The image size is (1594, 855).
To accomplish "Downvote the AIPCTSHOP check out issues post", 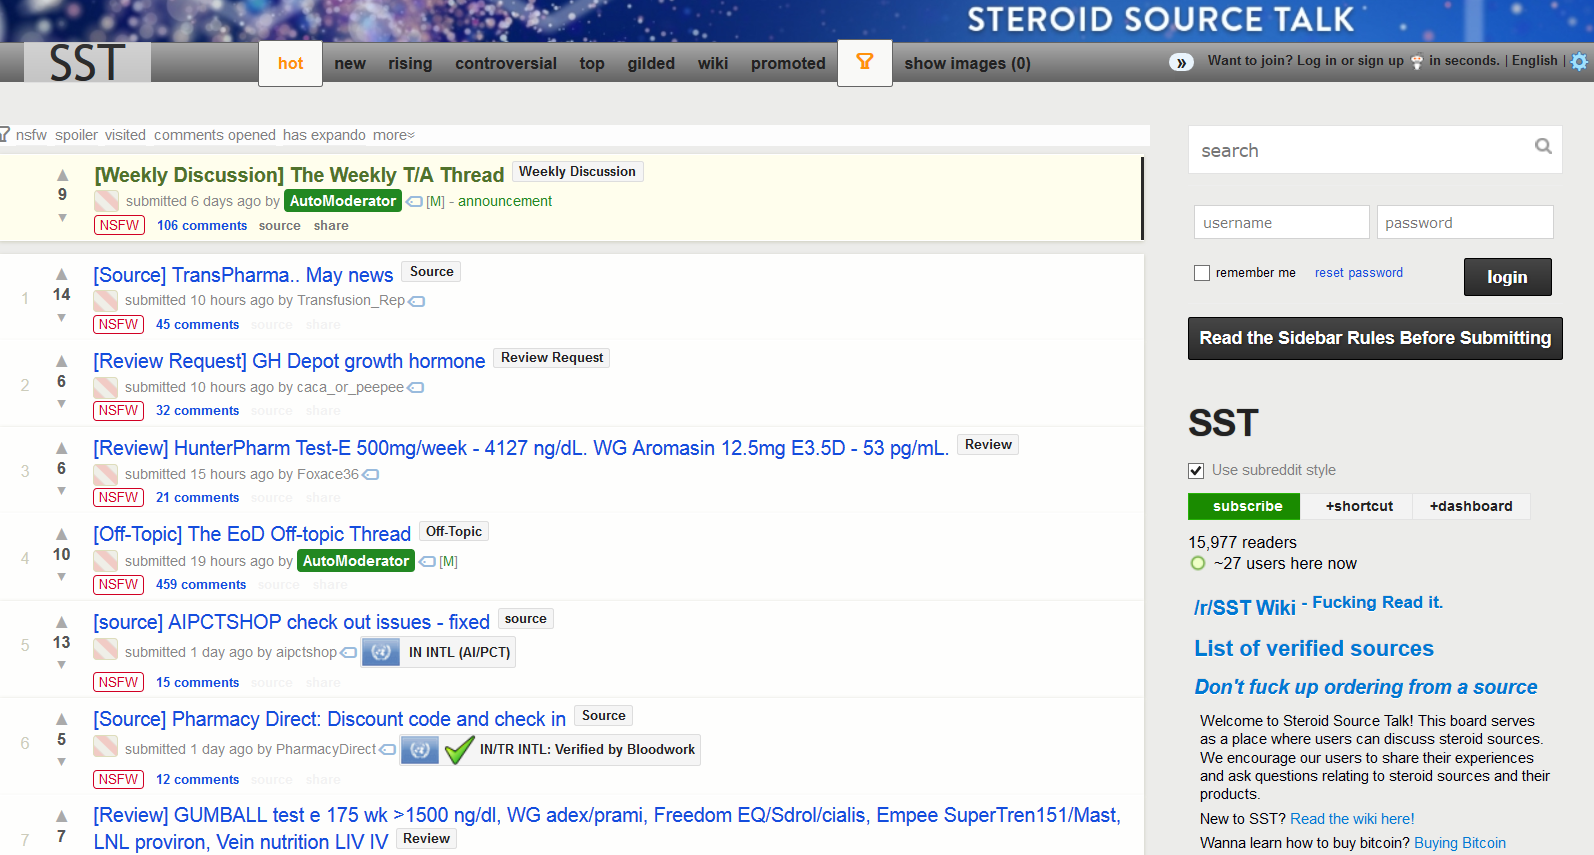I will tap(62, 664).
